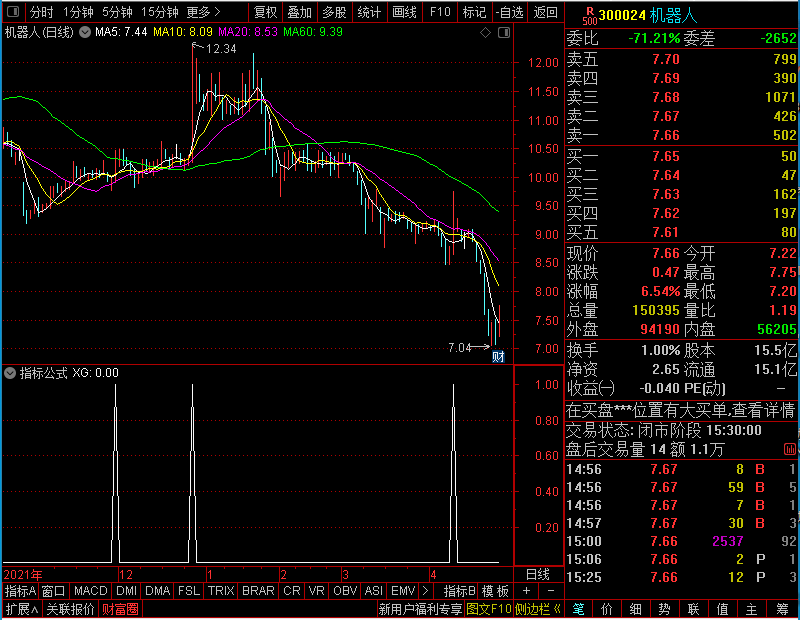This screenshot has width=800, height=620.
Task: Open the 机器人 (日线) indicator dropdown arrow
Action: click(85, 32)
